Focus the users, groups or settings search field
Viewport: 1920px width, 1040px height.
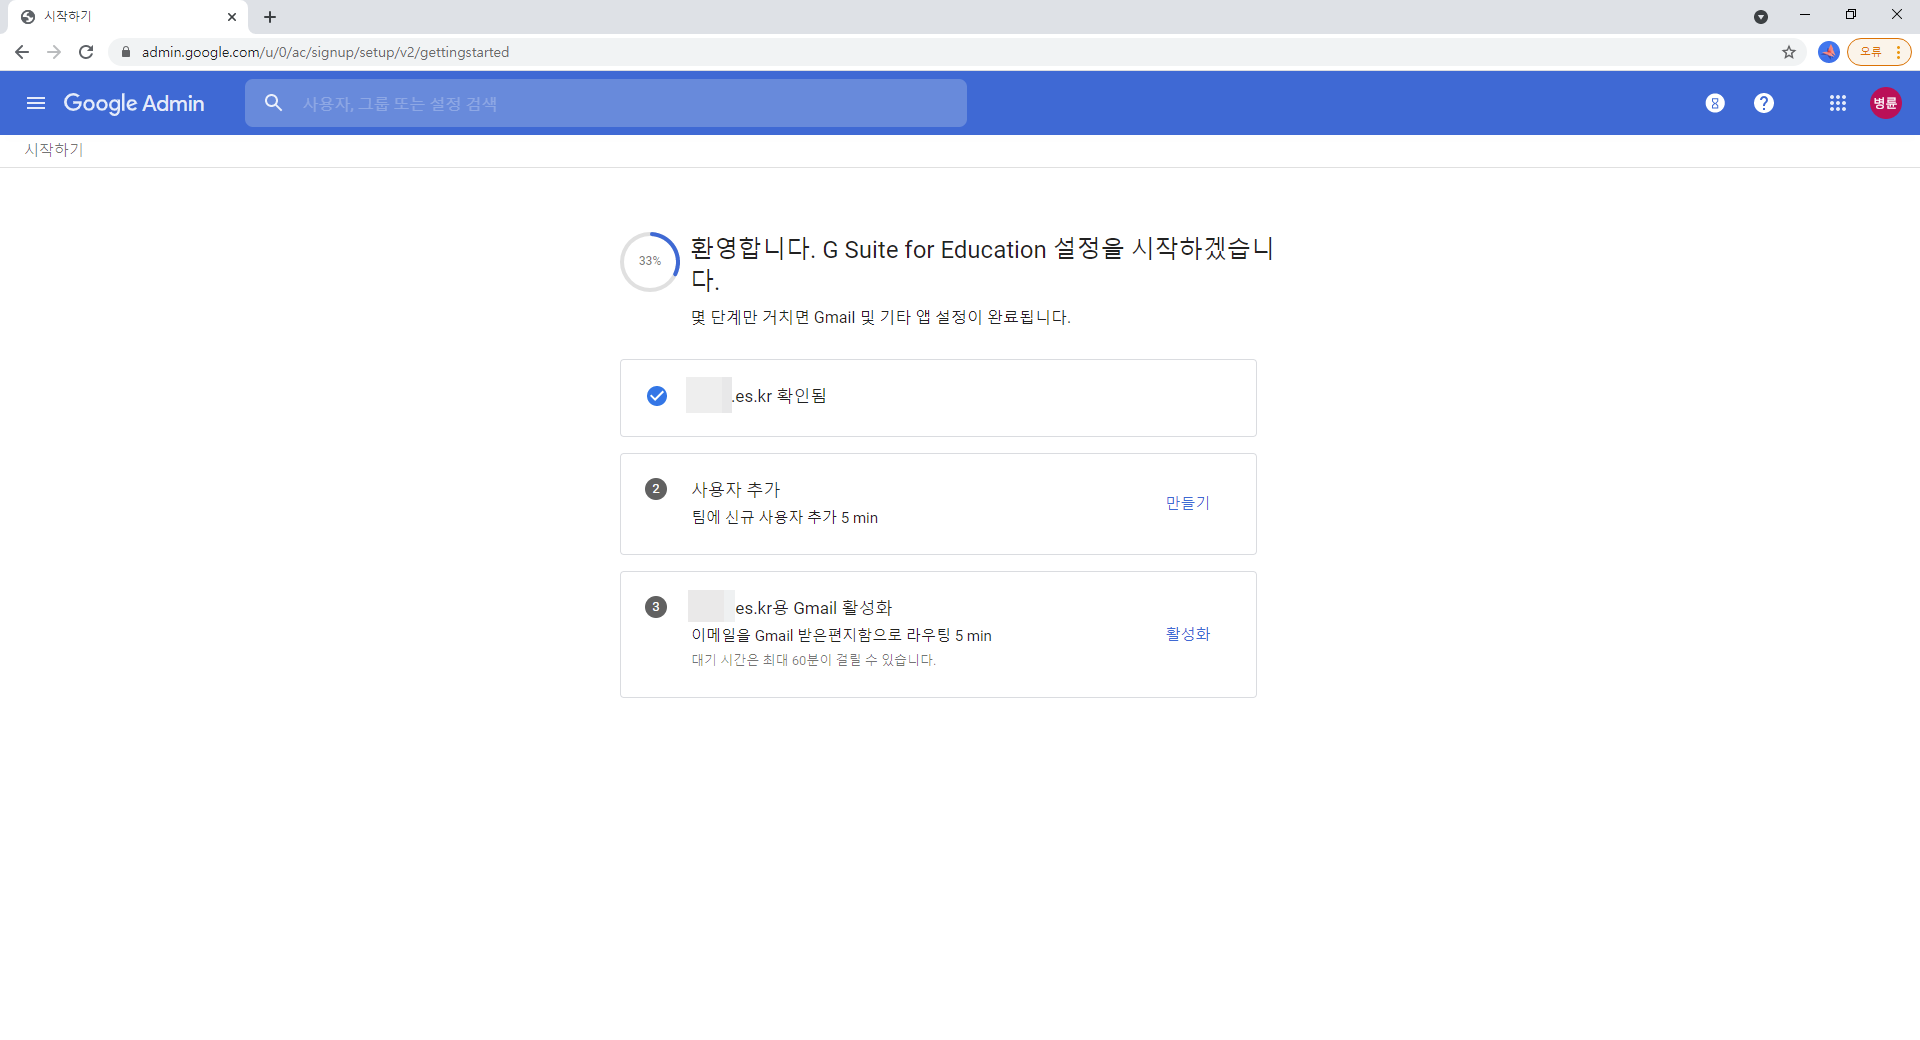pos(606,103)
